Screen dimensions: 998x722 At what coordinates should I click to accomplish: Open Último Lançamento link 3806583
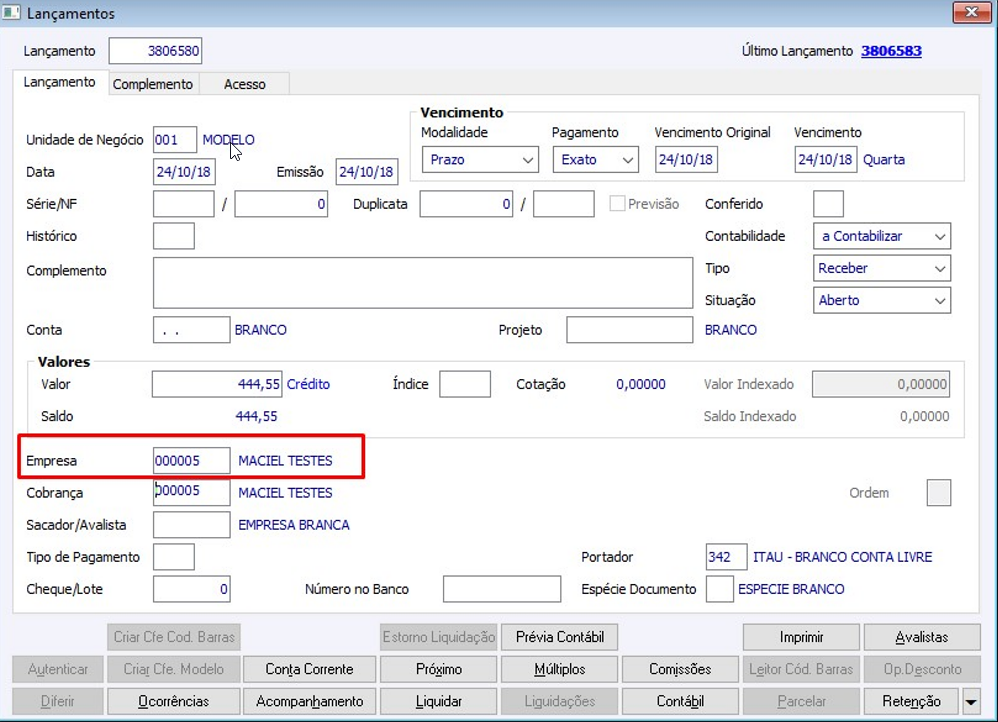tap(891, 51)
